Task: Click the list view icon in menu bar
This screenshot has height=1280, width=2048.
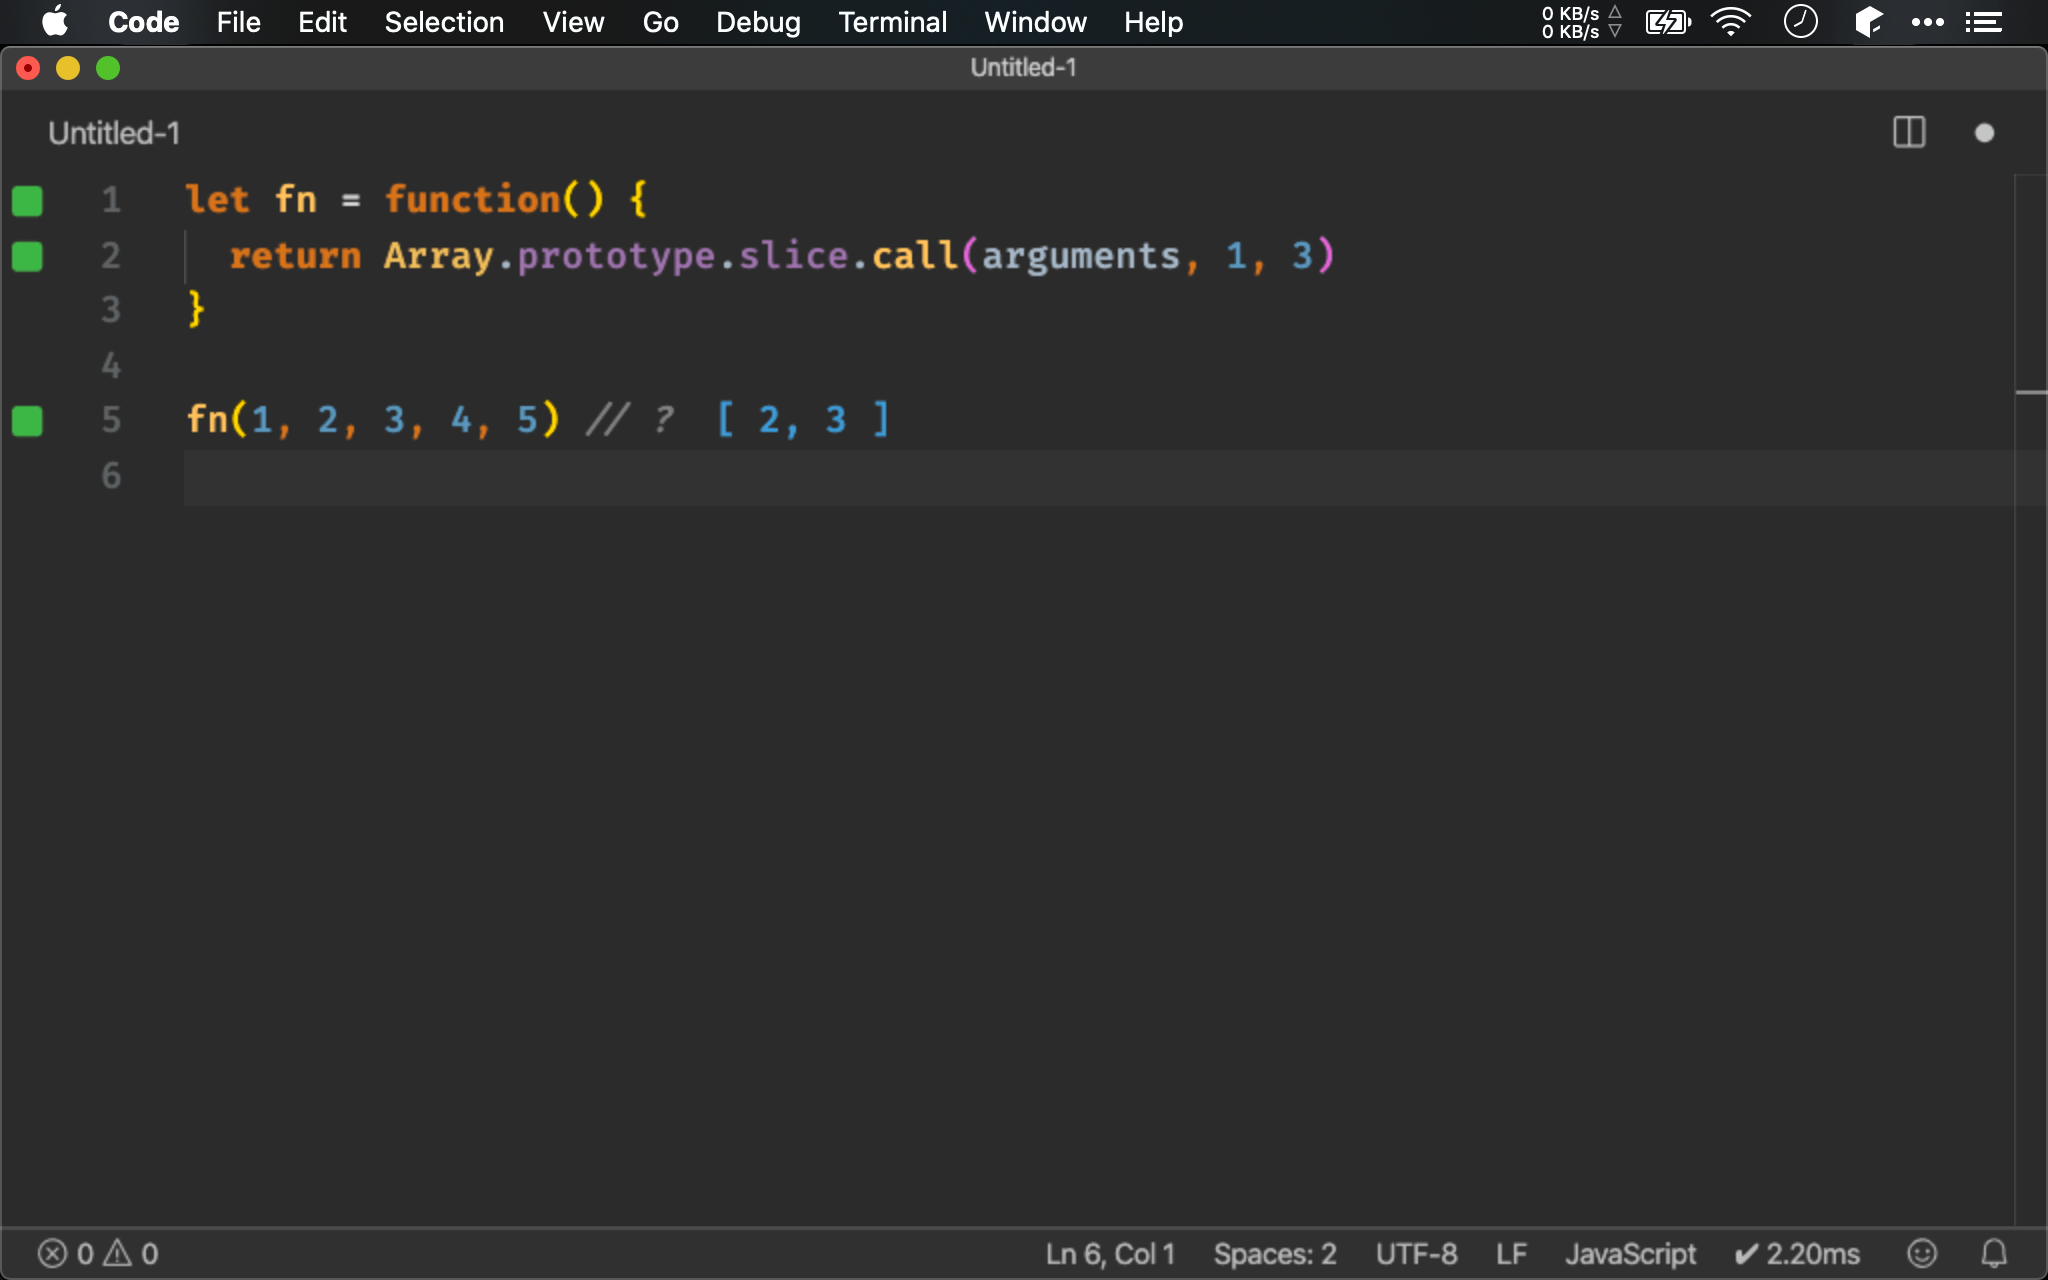Action: (1988, 21)
